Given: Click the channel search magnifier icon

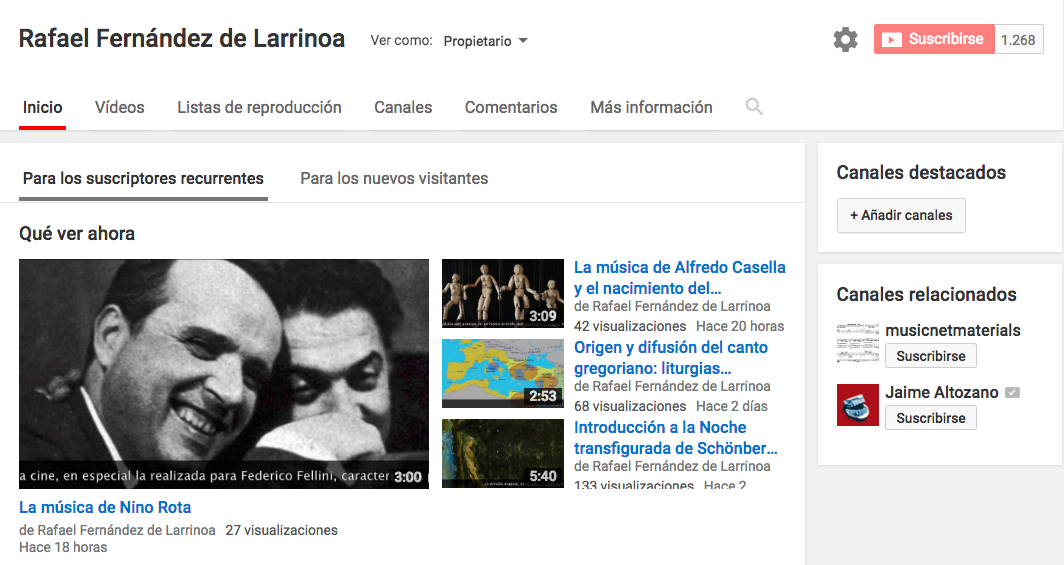Looking at the screenshot, I should point(754,106).
